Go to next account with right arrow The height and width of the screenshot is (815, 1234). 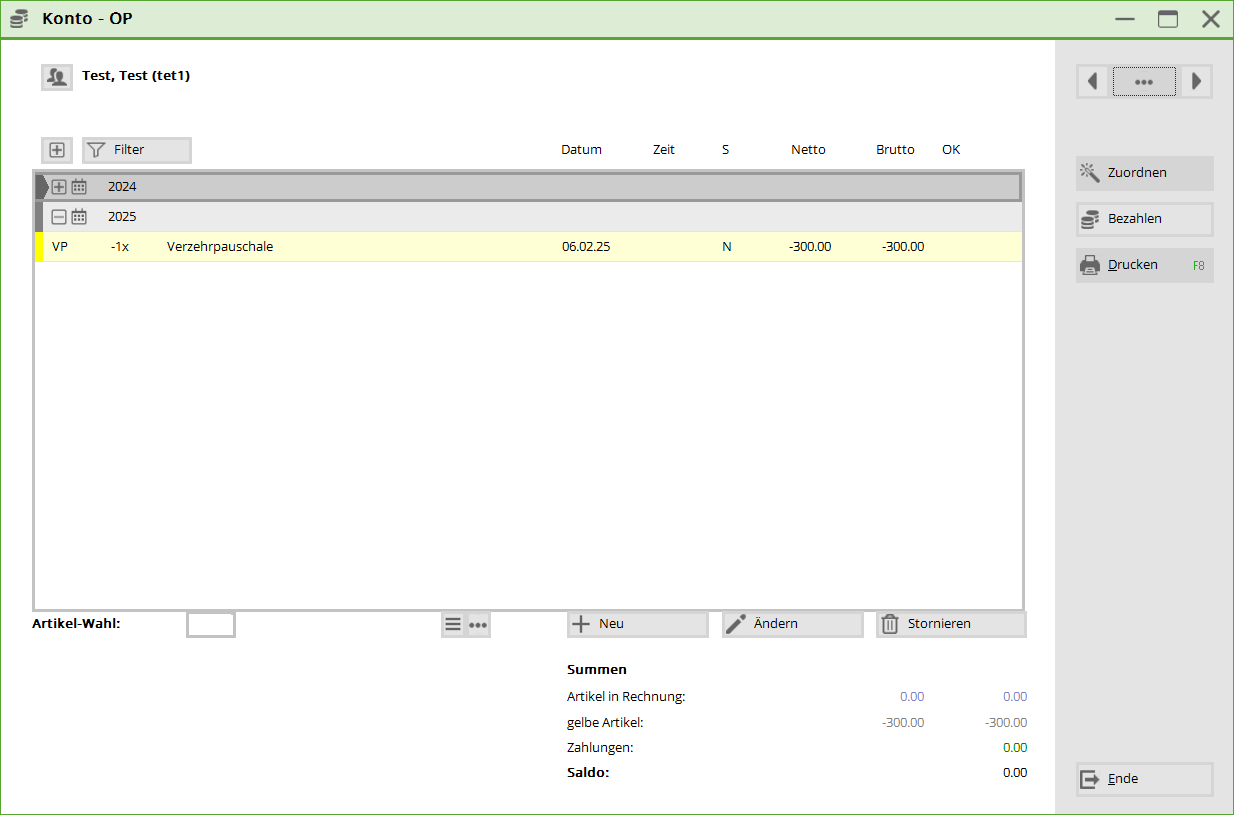tap(1196, 81)
